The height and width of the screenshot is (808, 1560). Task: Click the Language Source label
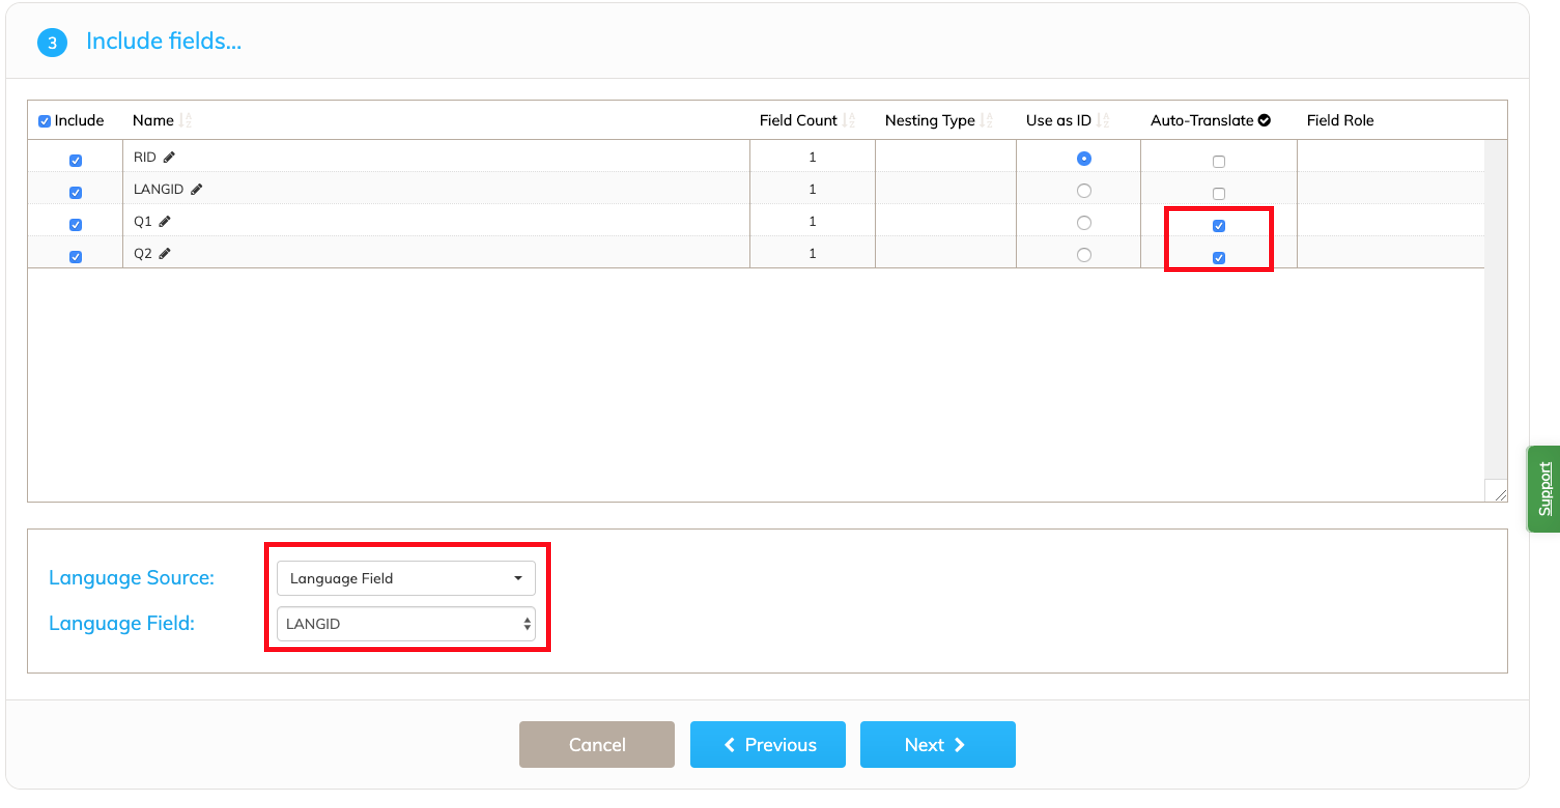[132, 578]
